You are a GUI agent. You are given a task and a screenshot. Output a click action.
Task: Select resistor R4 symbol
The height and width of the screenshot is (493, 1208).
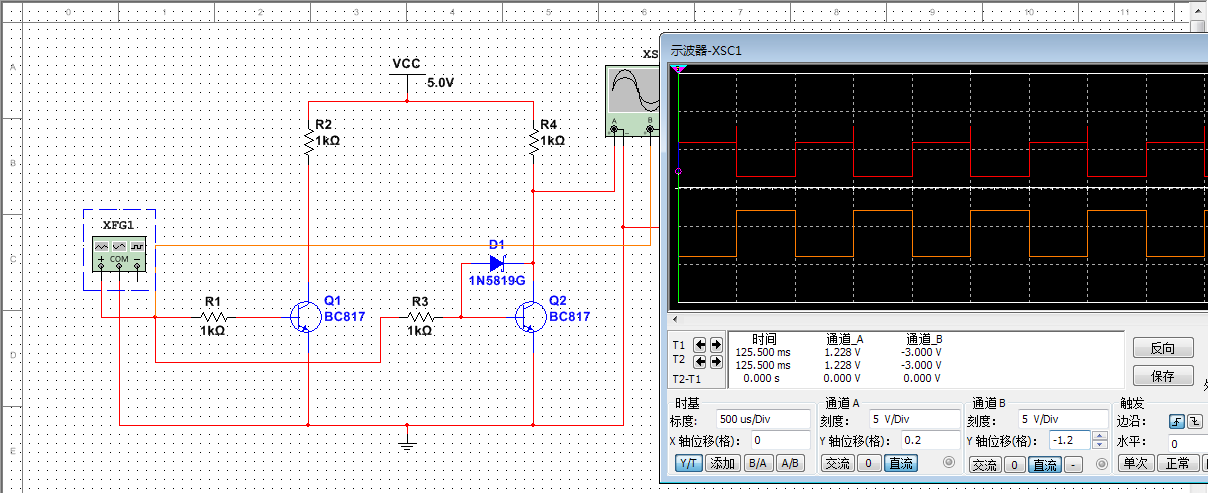(534, 142)
